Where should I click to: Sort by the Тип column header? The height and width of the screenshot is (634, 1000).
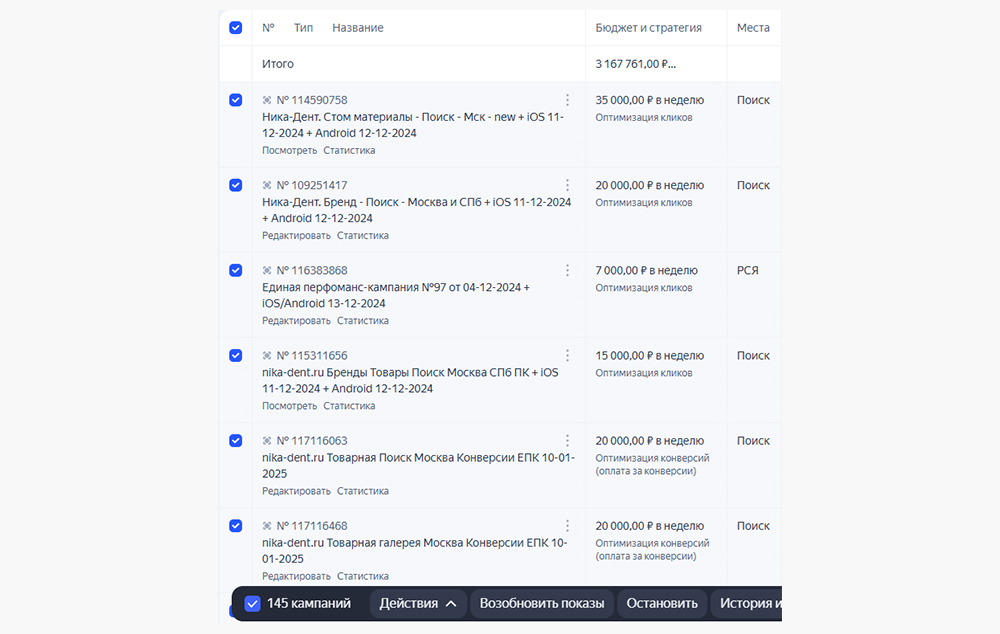click(x=304, y=27)
